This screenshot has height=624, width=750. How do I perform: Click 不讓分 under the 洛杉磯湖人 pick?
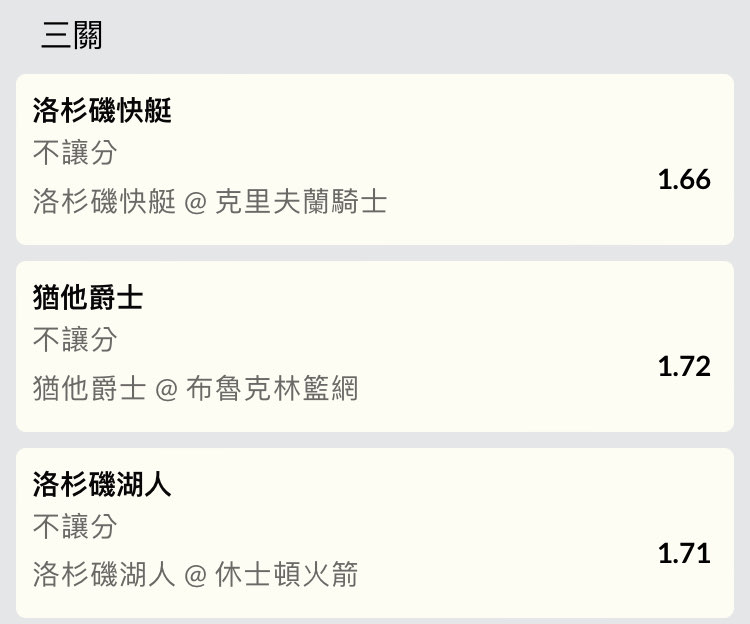(75, 526)
